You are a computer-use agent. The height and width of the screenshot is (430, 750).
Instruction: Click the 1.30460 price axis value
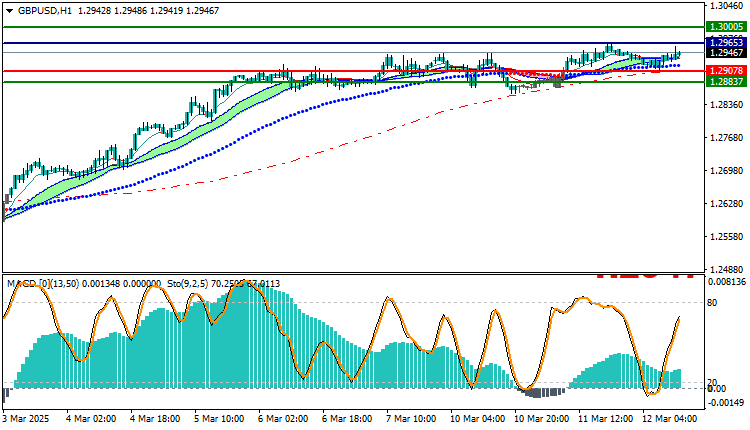[x=727, y=6]
